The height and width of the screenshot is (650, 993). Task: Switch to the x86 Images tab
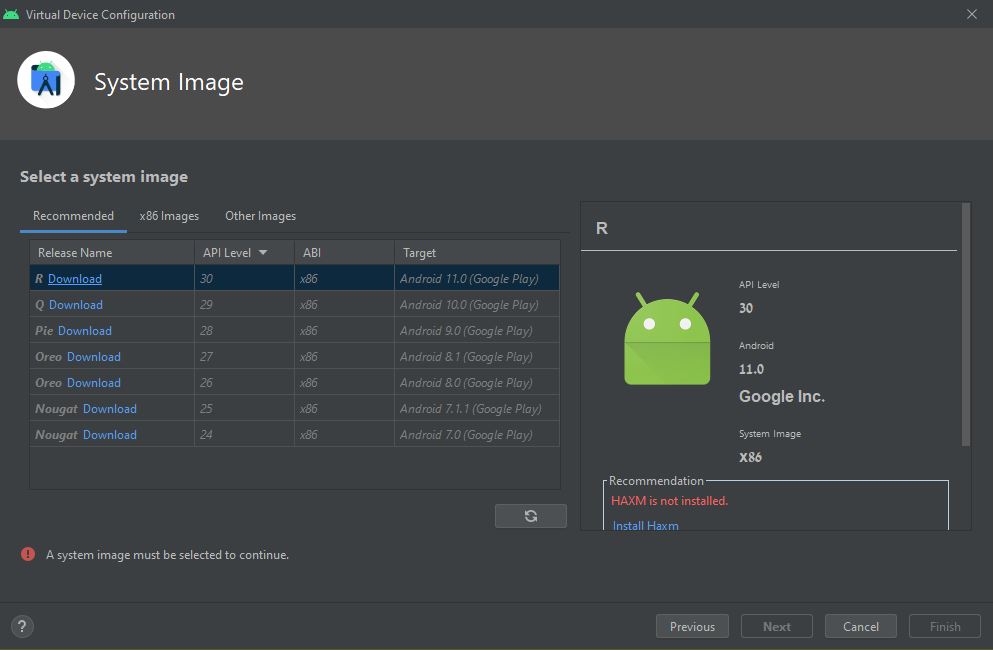[169, 216]
